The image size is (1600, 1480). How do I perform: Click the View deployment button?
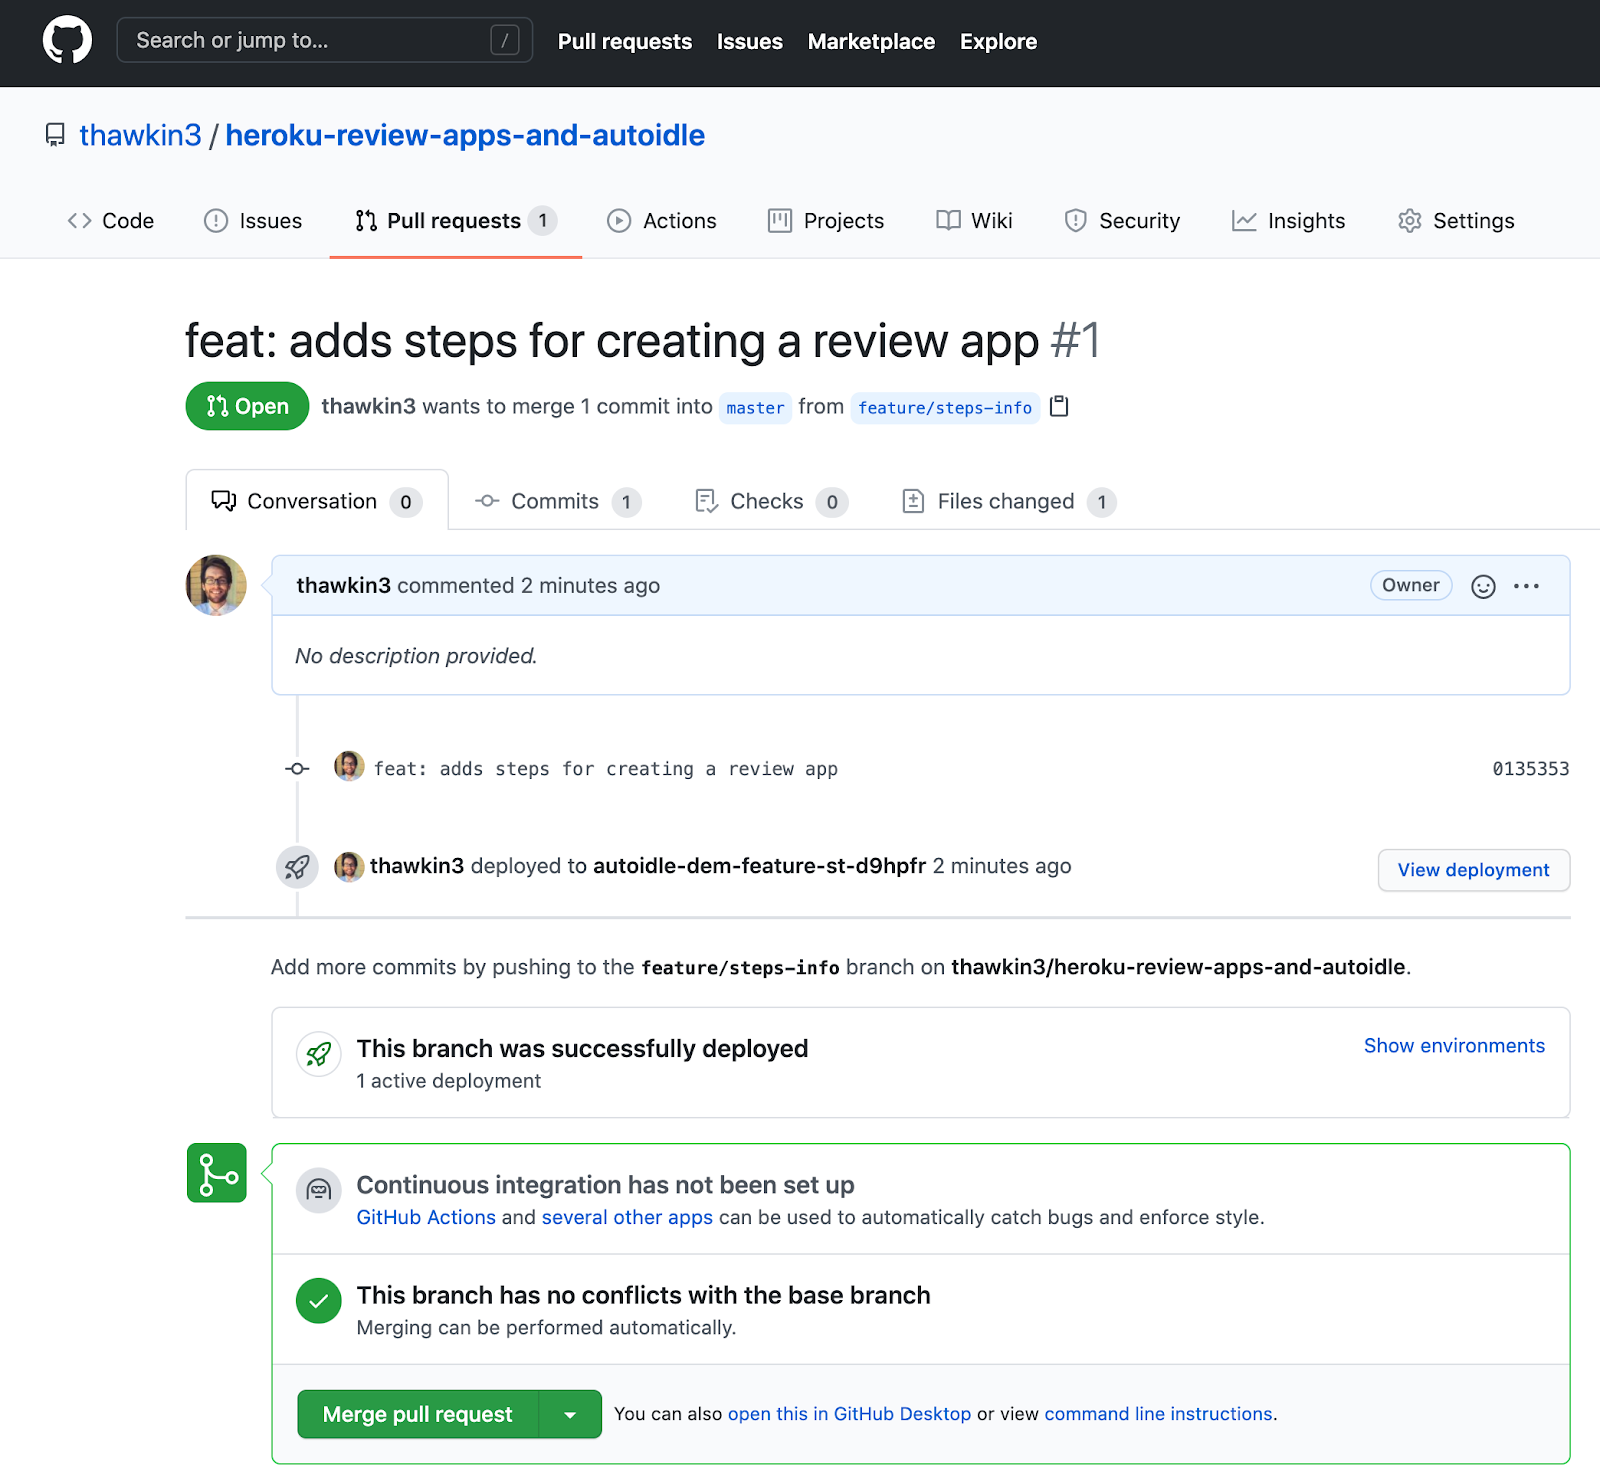(1474, 870)
